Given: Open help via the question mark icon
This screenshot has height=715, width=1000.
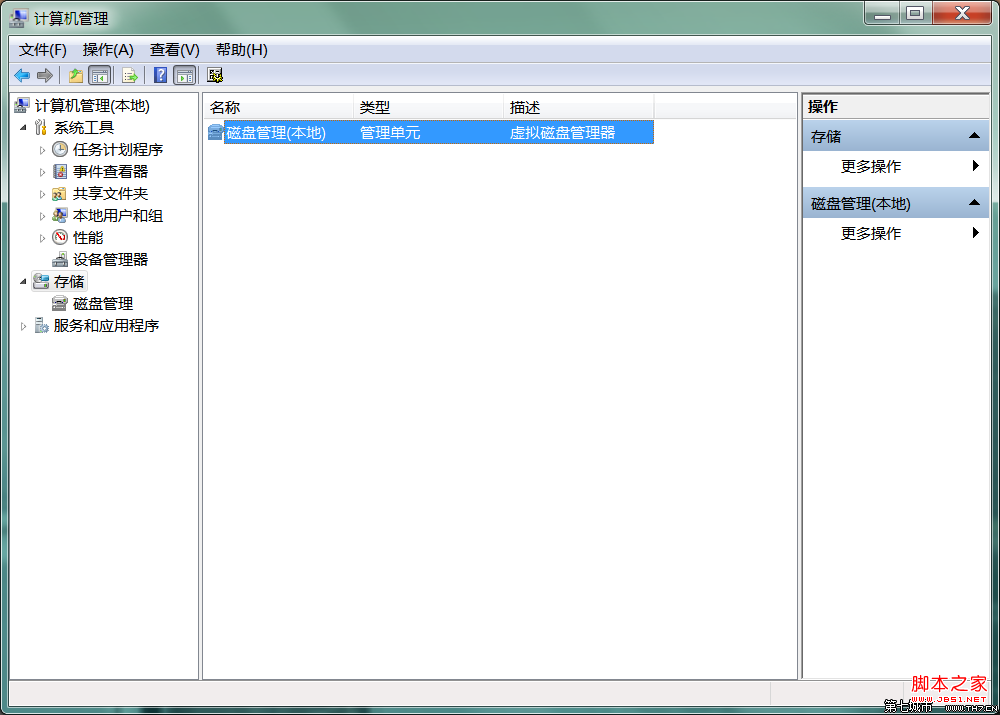Looking at the screenshot, I should point(160,75).
